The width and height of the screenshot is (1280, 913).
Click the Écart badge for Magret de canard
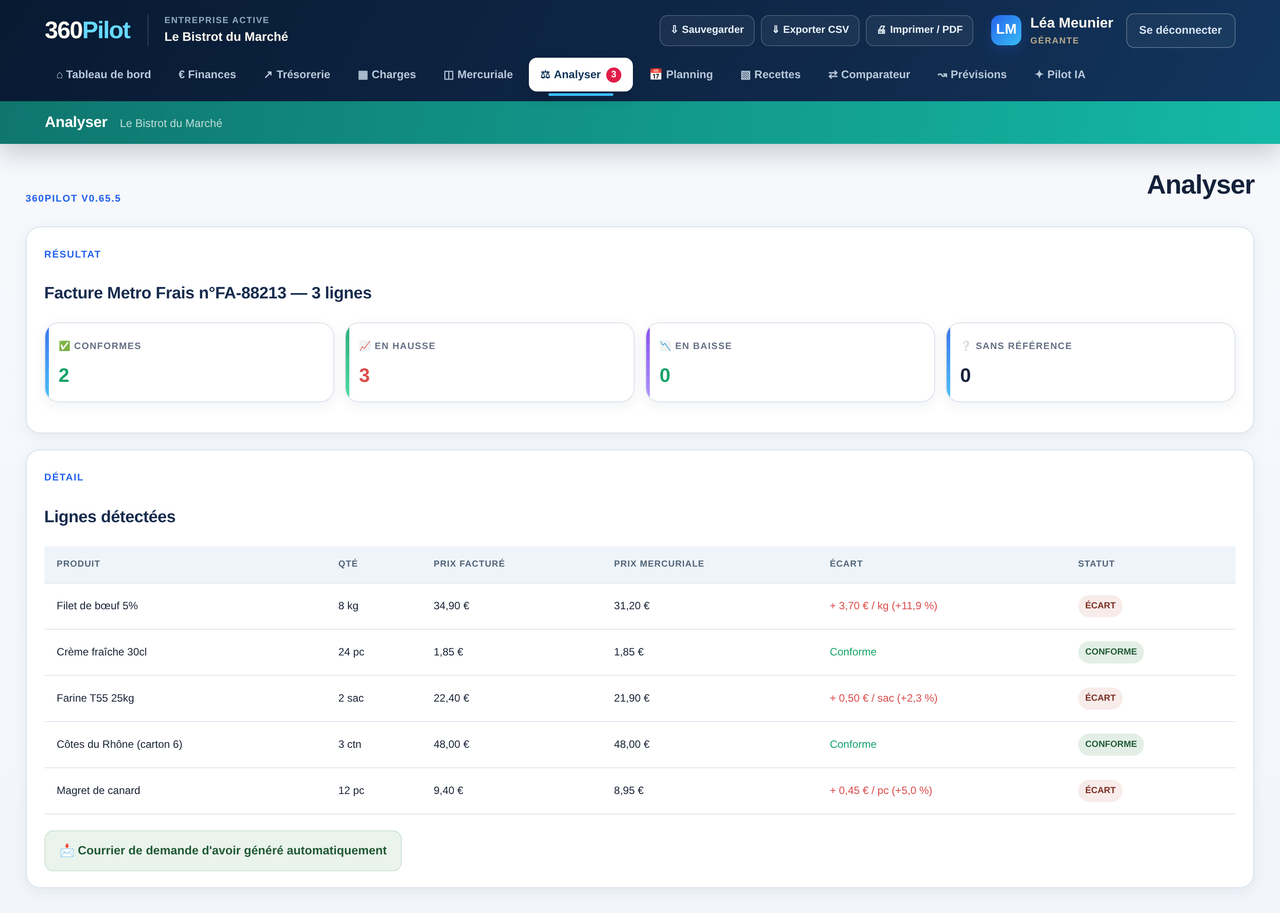pyautogui.click(x=1100, y=790)
